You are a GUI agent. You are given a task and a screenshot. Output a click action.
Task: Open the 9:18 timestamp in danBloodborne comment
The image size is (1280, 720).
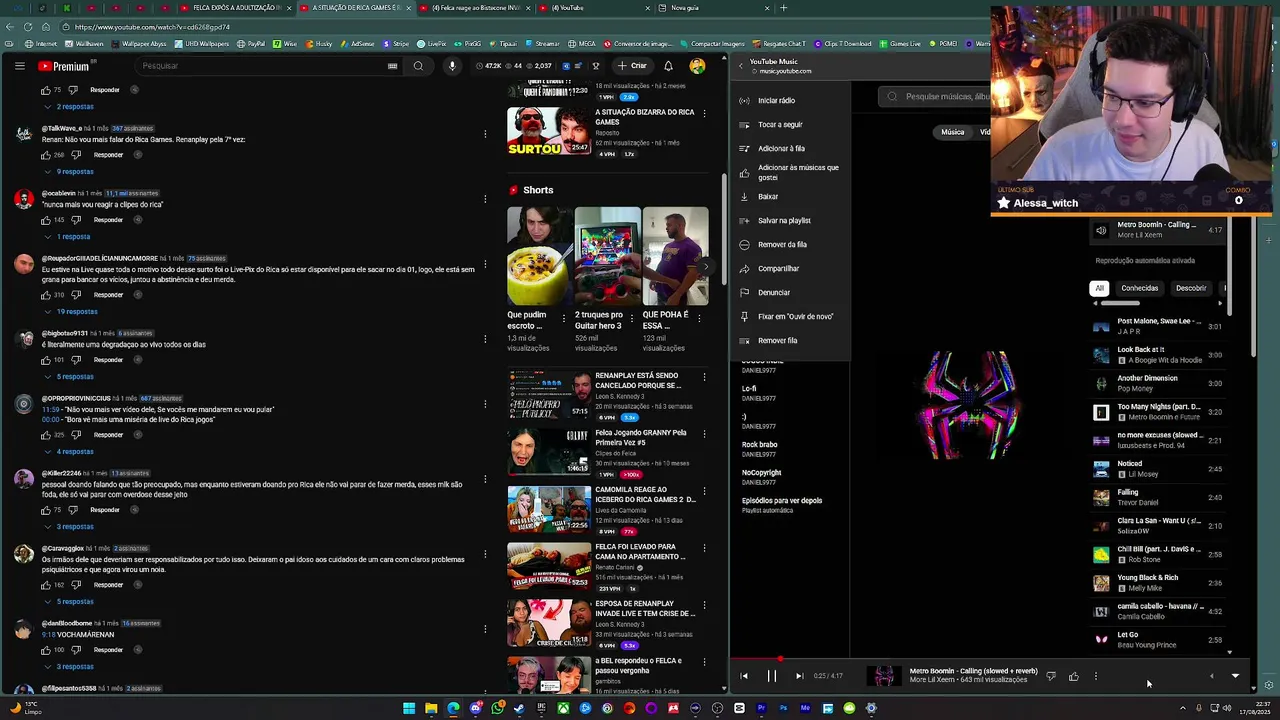(48, 635)
